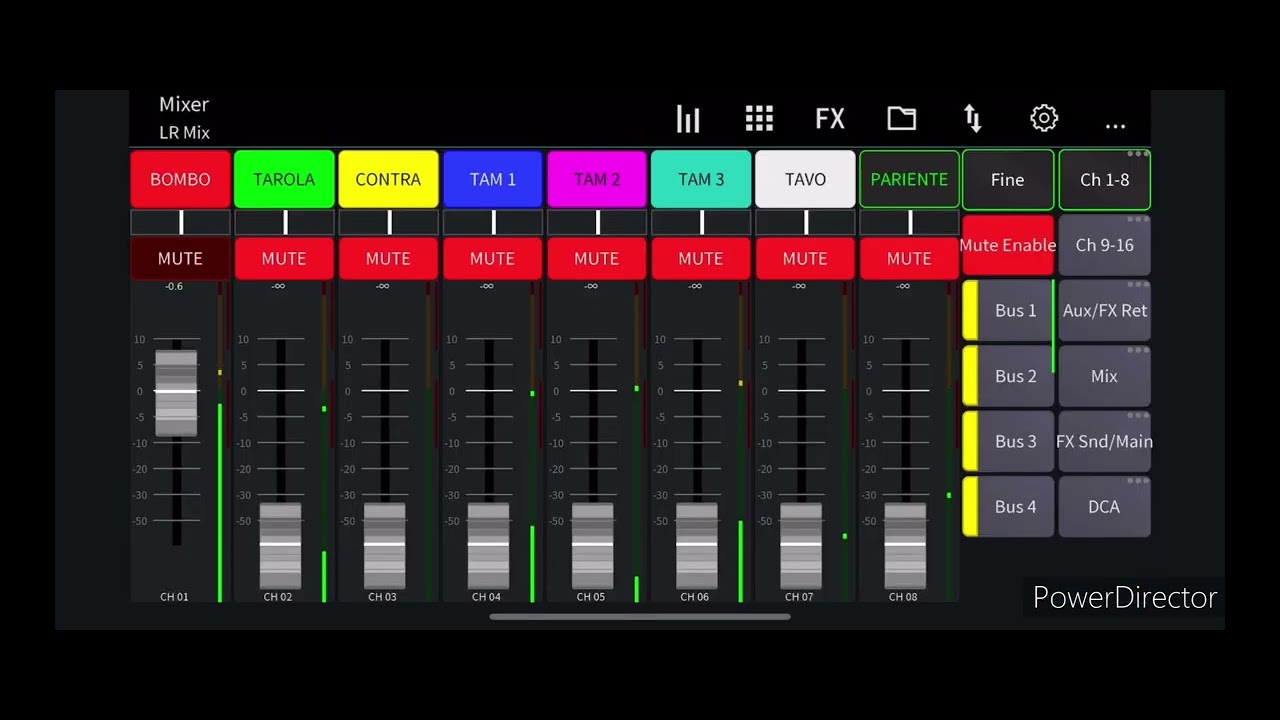Open the three-dots overflow menu

pyautogui.click(x=1115, y=126)
